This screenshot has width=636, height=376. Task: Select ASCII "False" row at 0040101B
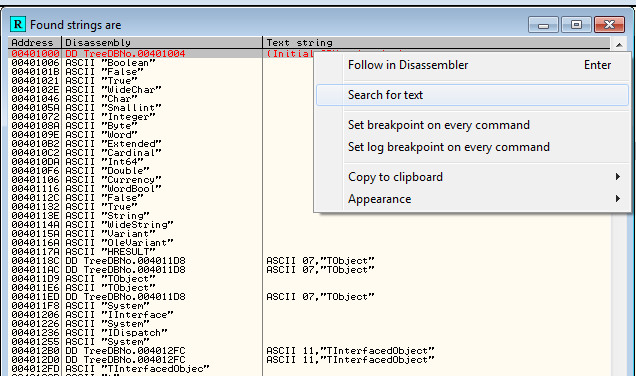point(161,71)
